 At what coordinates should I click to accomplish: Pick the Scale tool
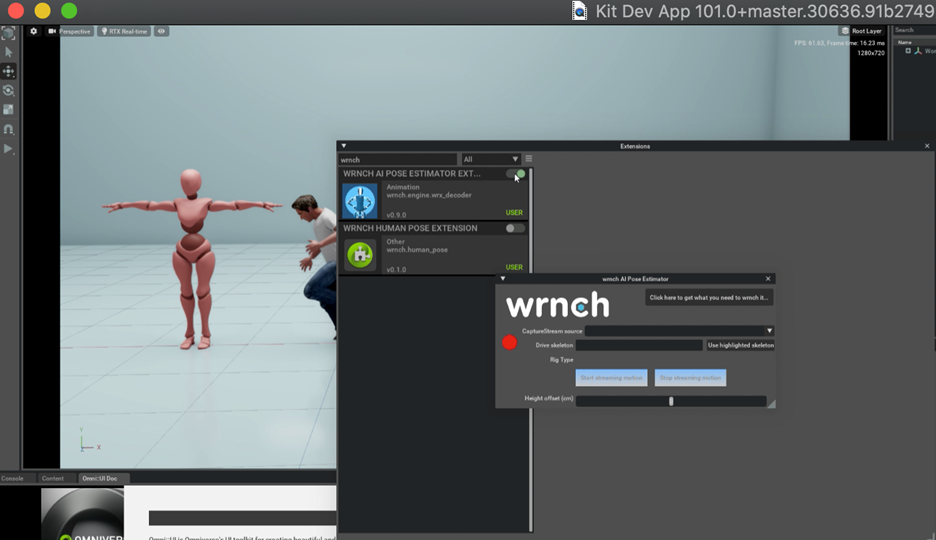coord(8,110)
